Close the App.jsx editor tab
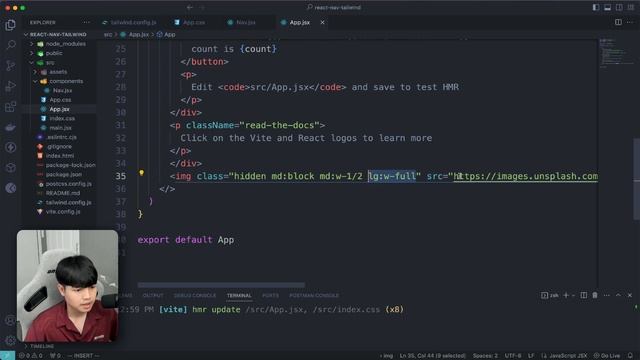 coord(322,22)
